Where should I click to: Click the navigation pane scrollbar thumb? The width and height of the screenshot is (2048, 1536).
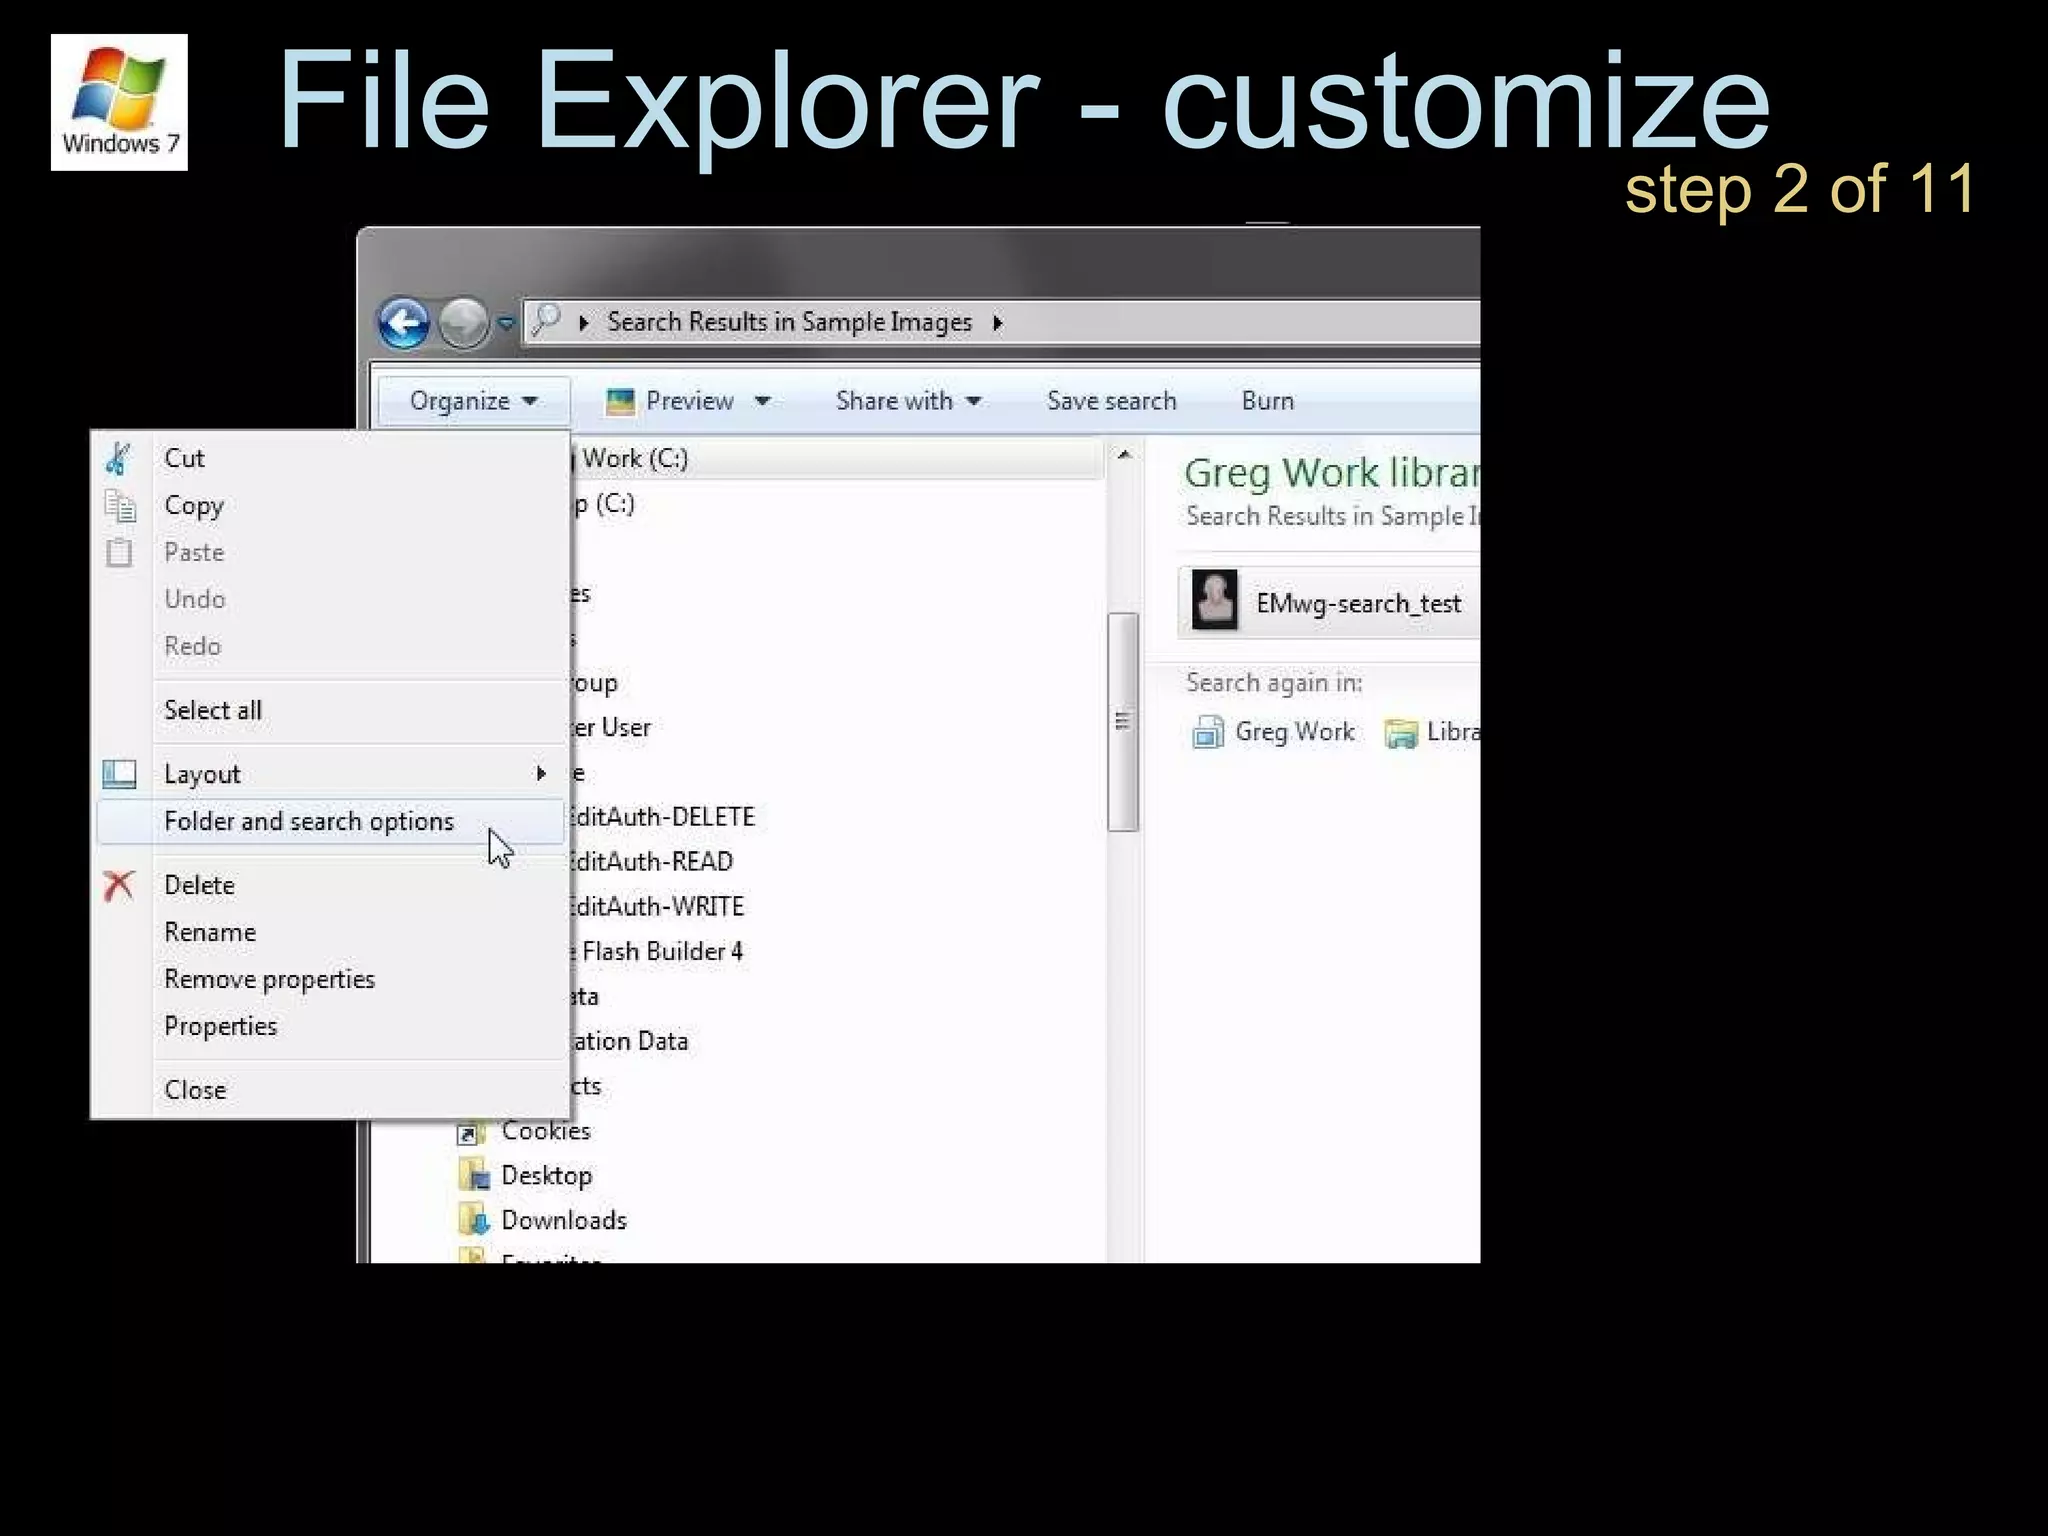click(1123, 721)
